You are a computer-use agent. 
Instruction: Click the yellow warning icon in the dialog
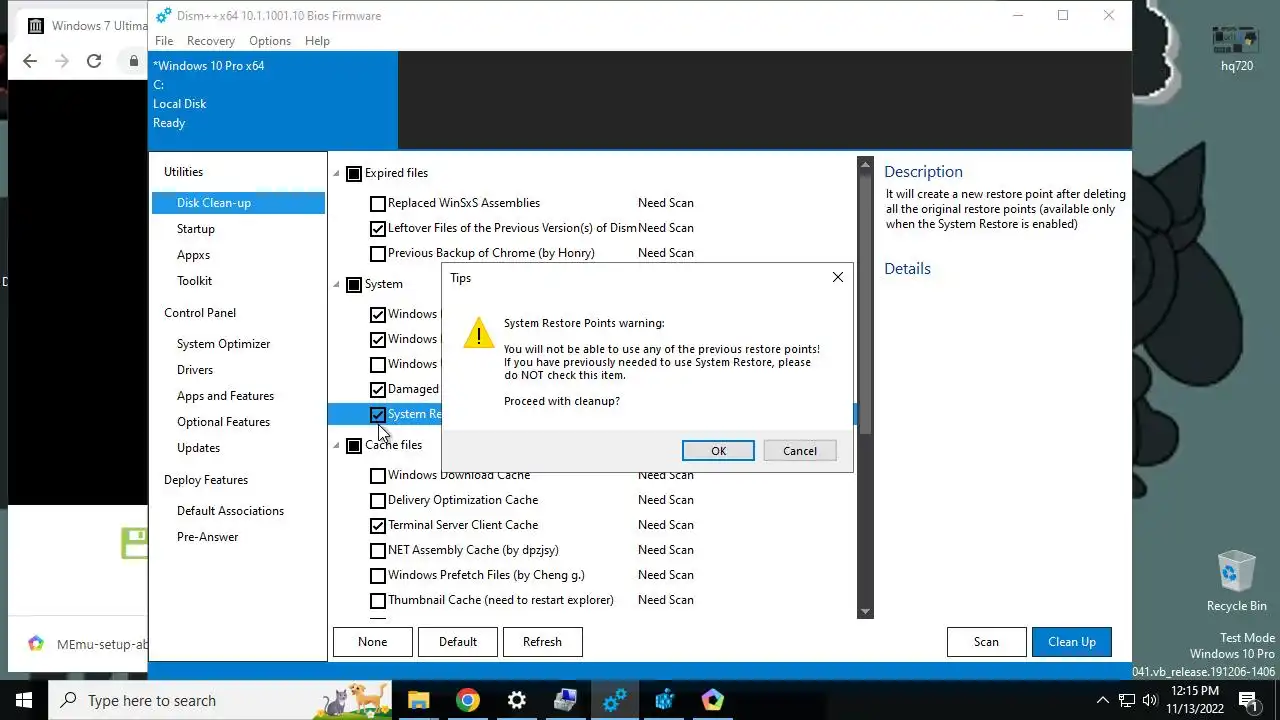[x=479, y=333]
